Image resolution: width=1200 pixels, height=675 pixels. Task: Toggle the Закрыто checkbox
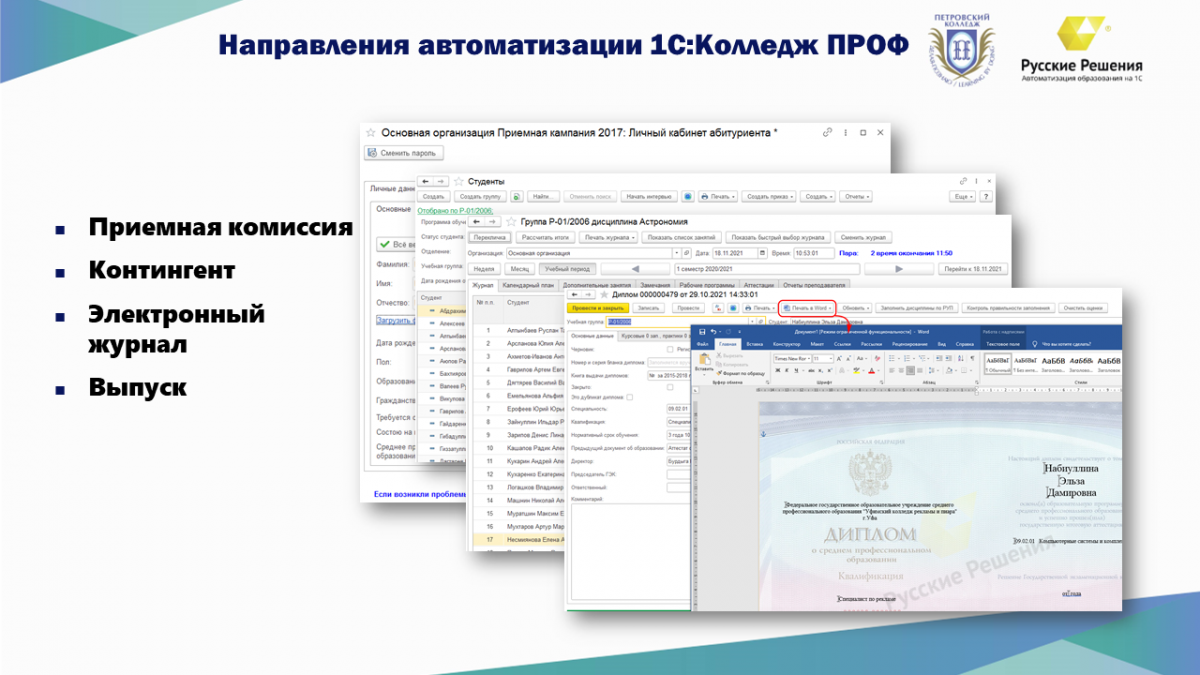pyautogui.click(x=670, y=386)
